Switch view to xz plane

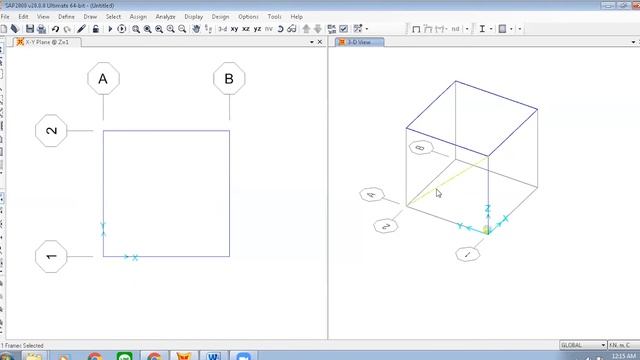coord(246,29)
